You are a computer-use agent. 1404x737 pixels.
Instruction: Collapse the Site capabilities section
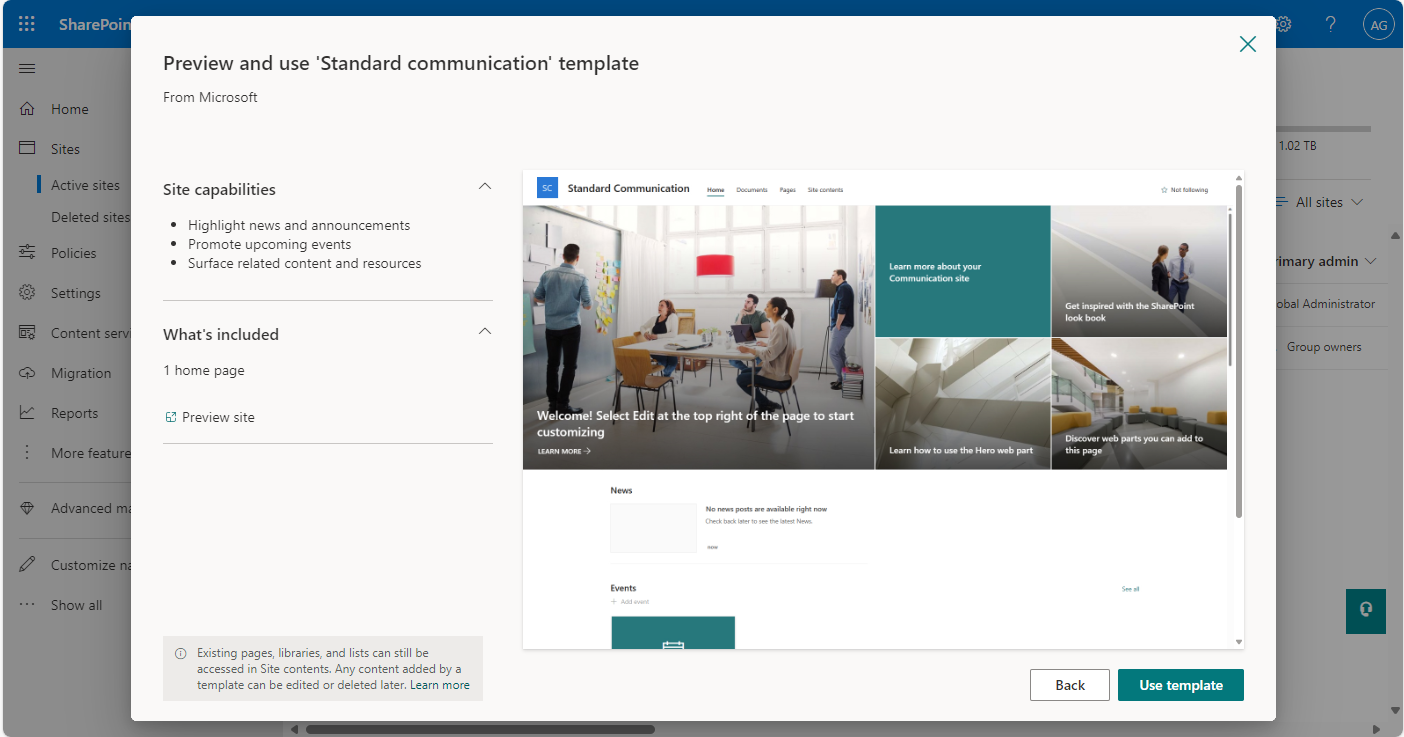[x=484, y=186]
